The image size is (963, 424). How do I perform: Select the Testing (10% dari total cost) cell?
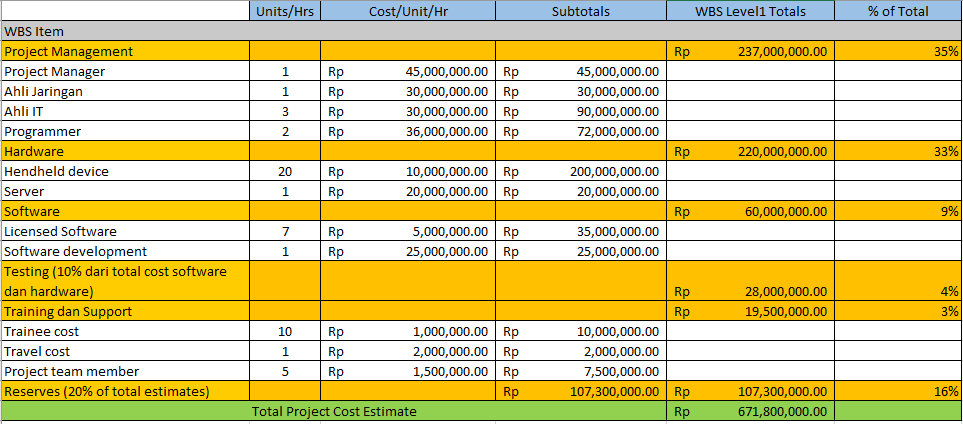point(125,281)
